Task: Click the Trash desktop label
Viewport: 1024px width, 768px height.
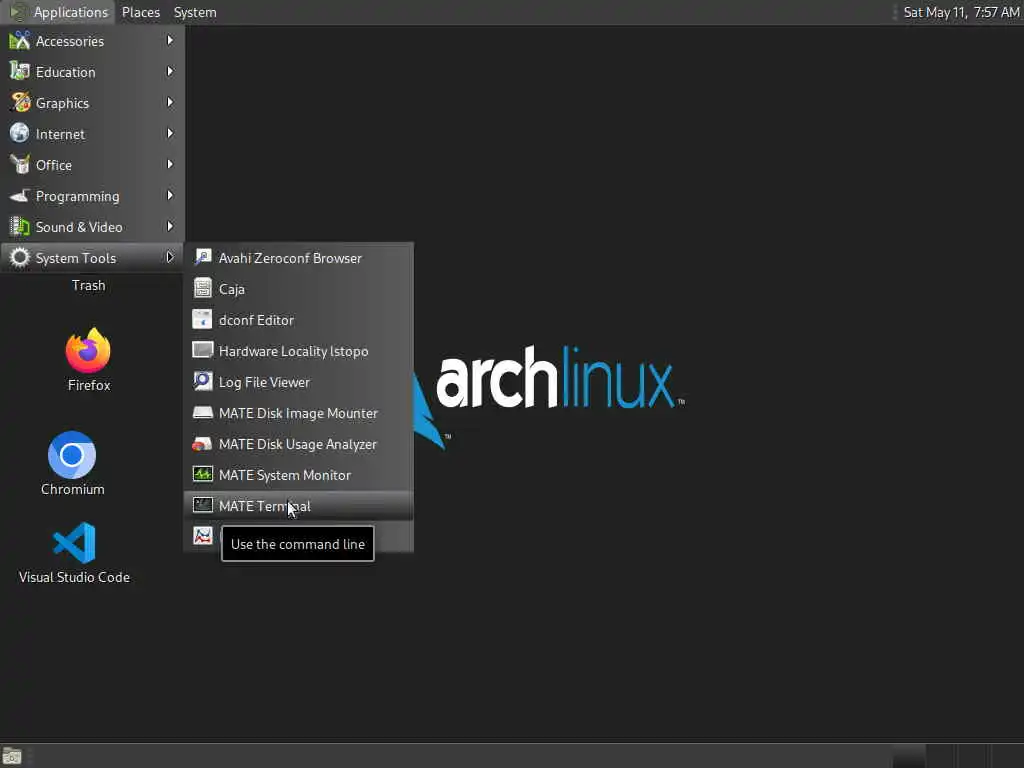Action: 88,285
